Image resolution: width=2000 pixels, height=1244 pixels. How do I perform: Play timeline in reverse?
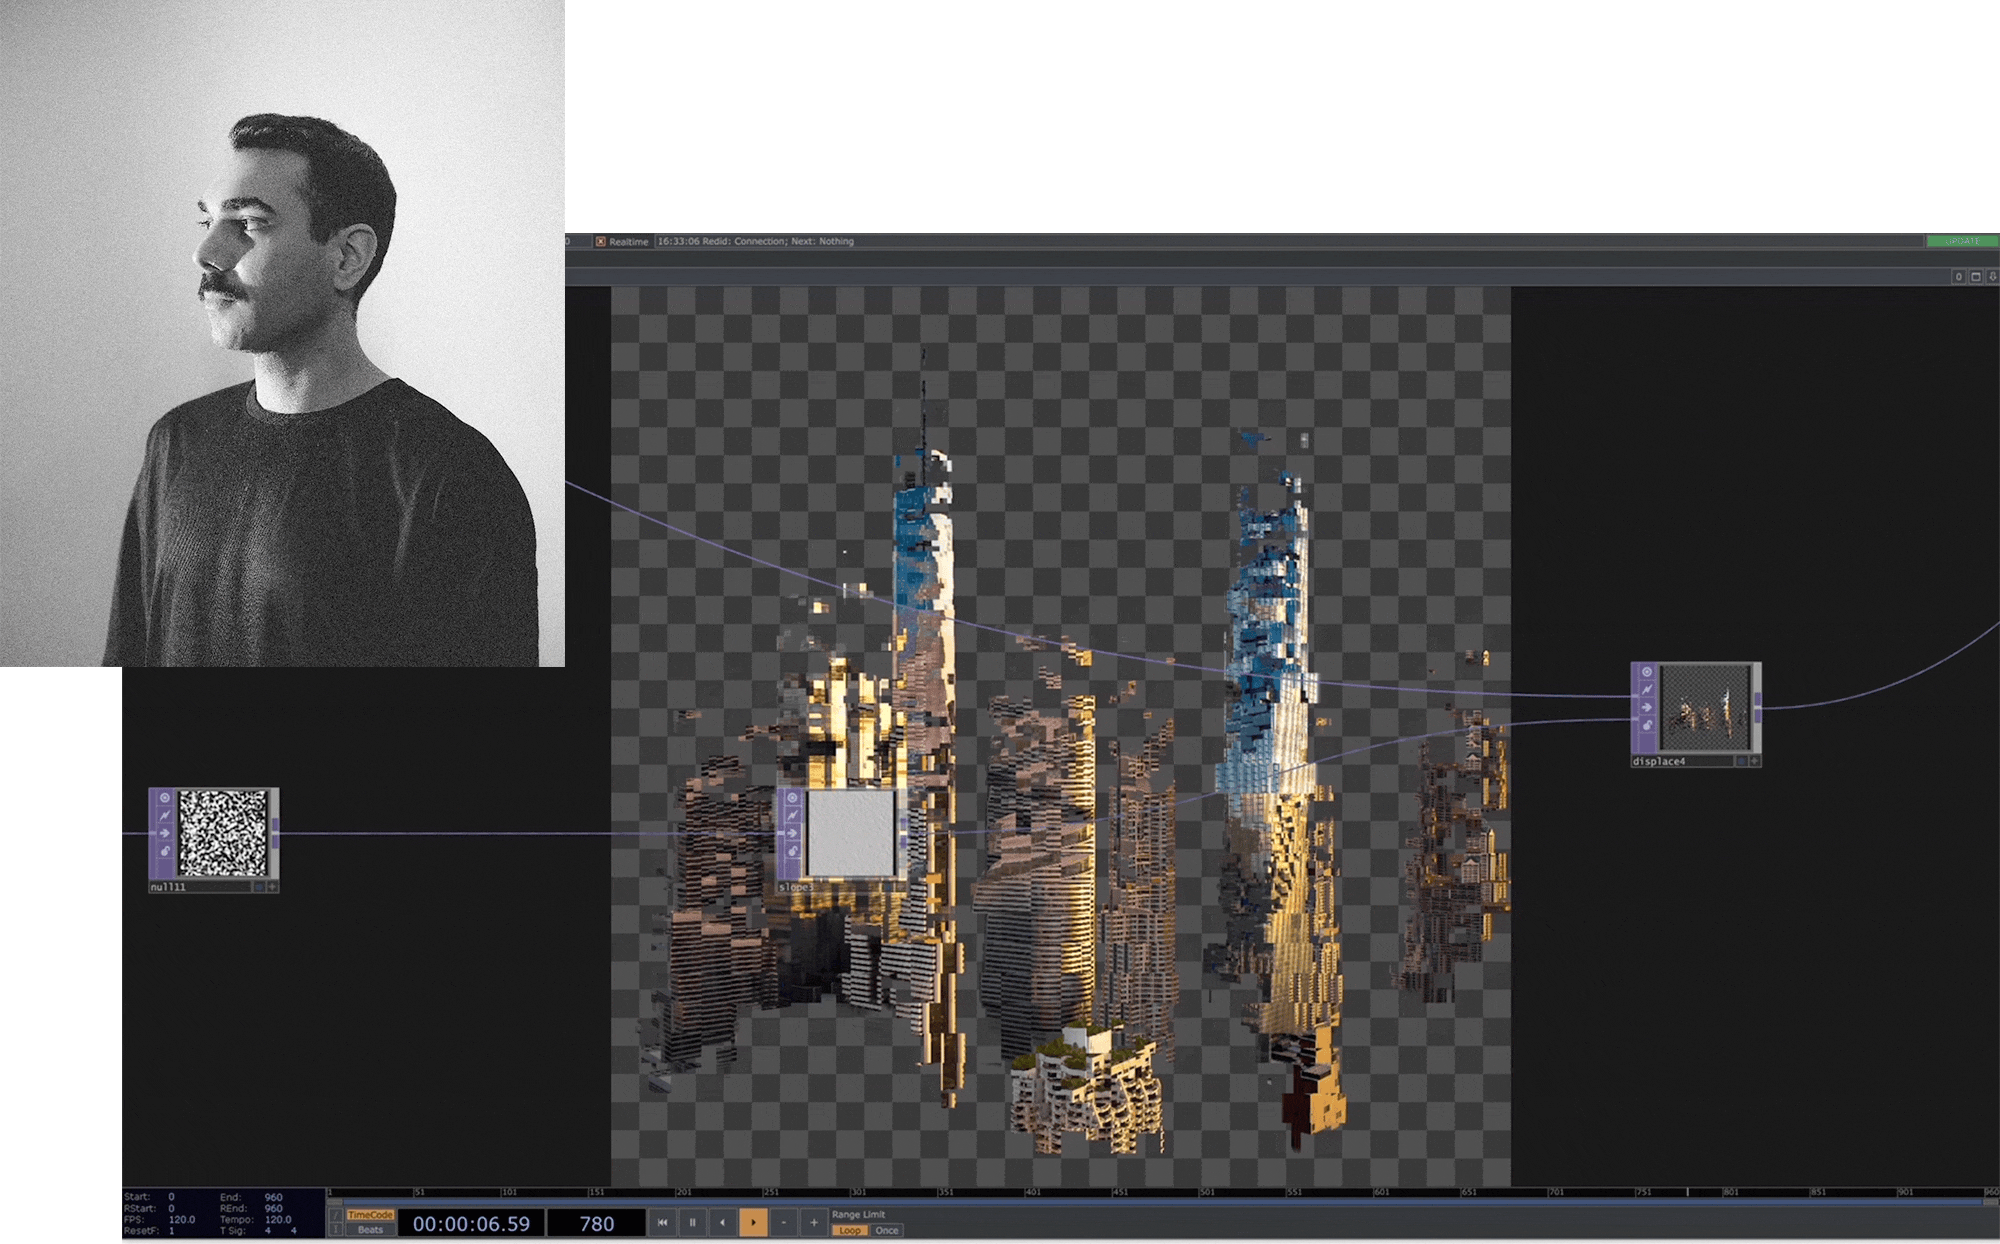(722, 1222)
